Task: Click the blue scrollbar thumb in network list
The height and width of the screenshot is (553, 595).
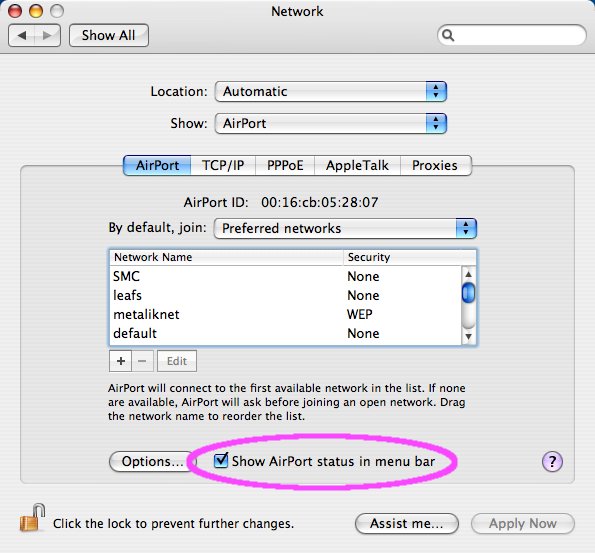Action: coord(468,293)
